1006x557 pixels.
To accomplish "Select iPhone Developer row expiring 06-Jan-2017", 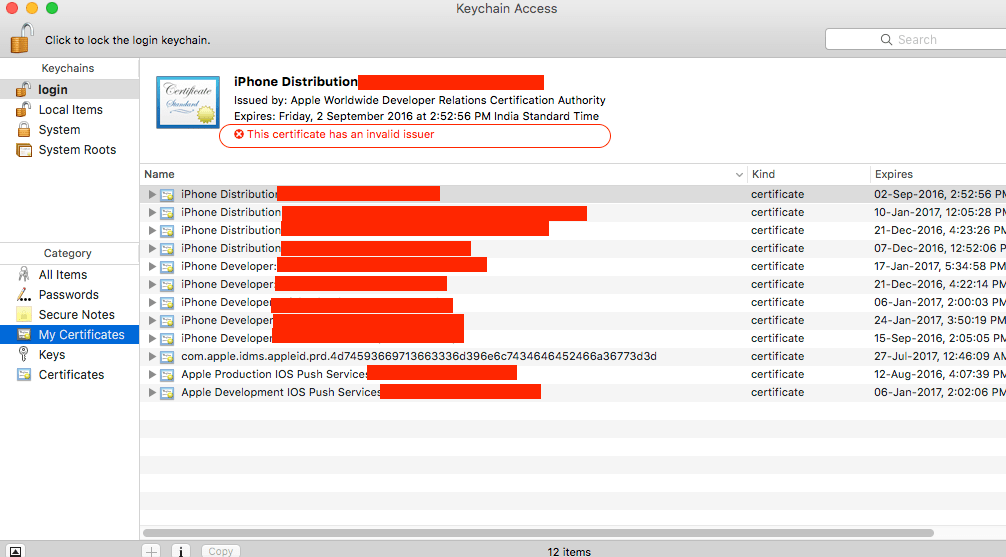I will pyautogui.click(x=573, y=302).
